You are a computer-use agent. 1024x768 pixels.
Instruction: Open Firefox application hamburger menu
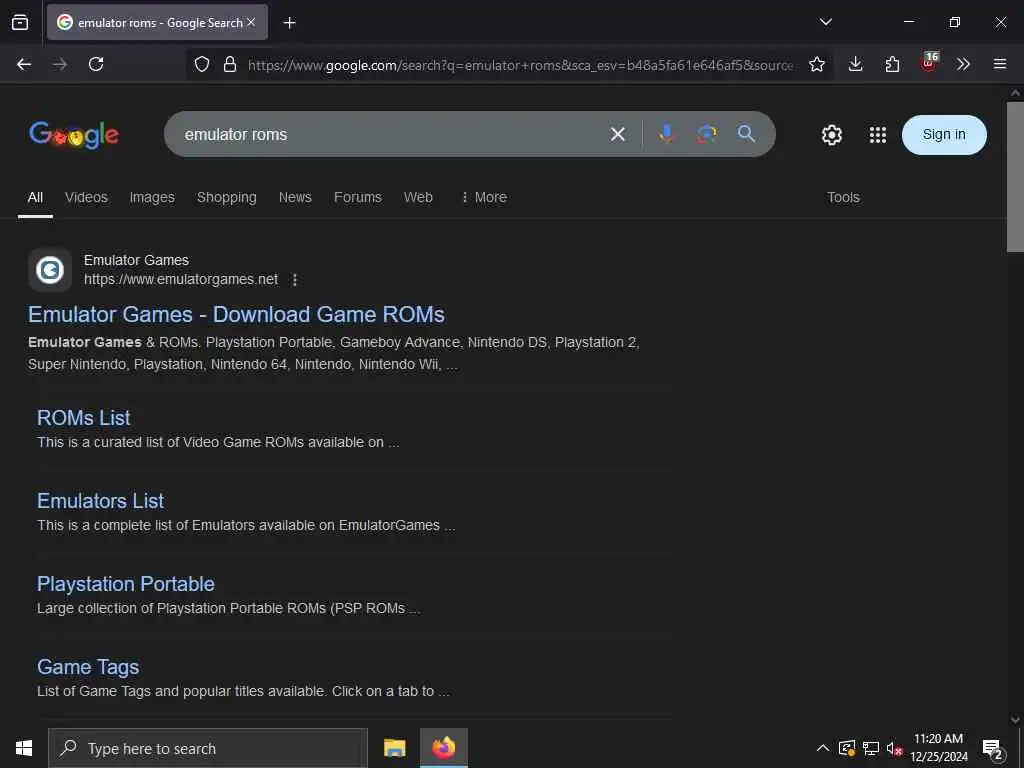click(999, 64)
